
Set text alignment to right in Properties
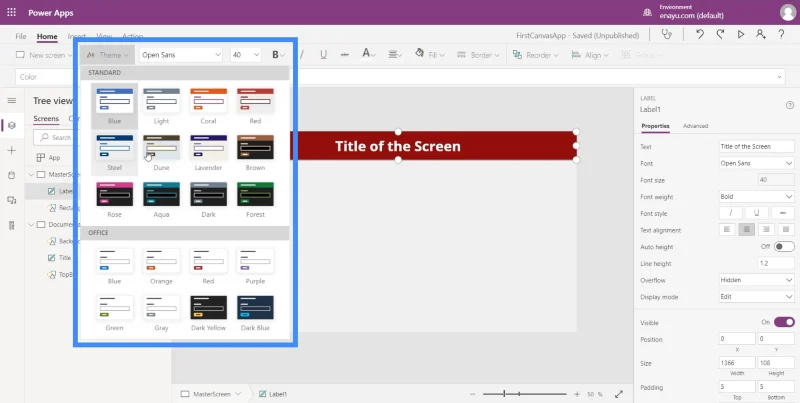(766, 230)
